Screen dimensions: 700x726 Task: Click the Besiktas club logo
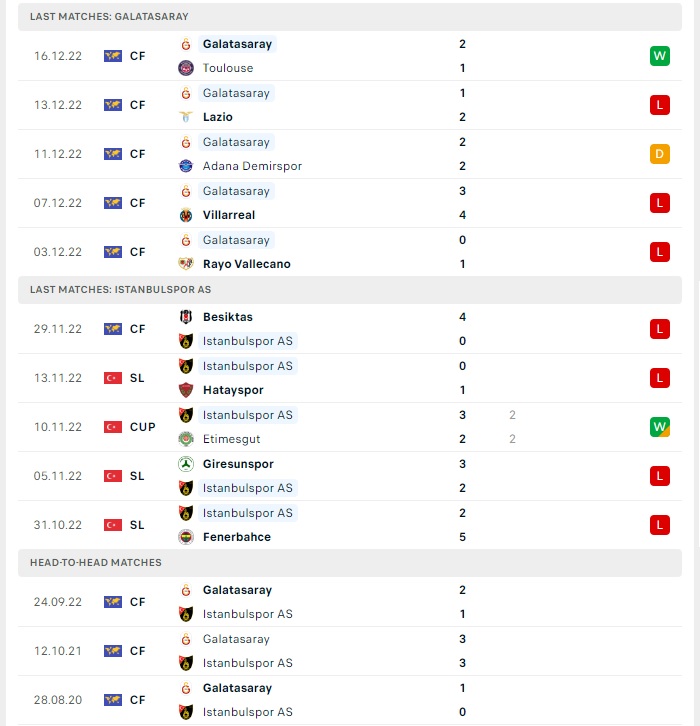click(x=186, y=317)
